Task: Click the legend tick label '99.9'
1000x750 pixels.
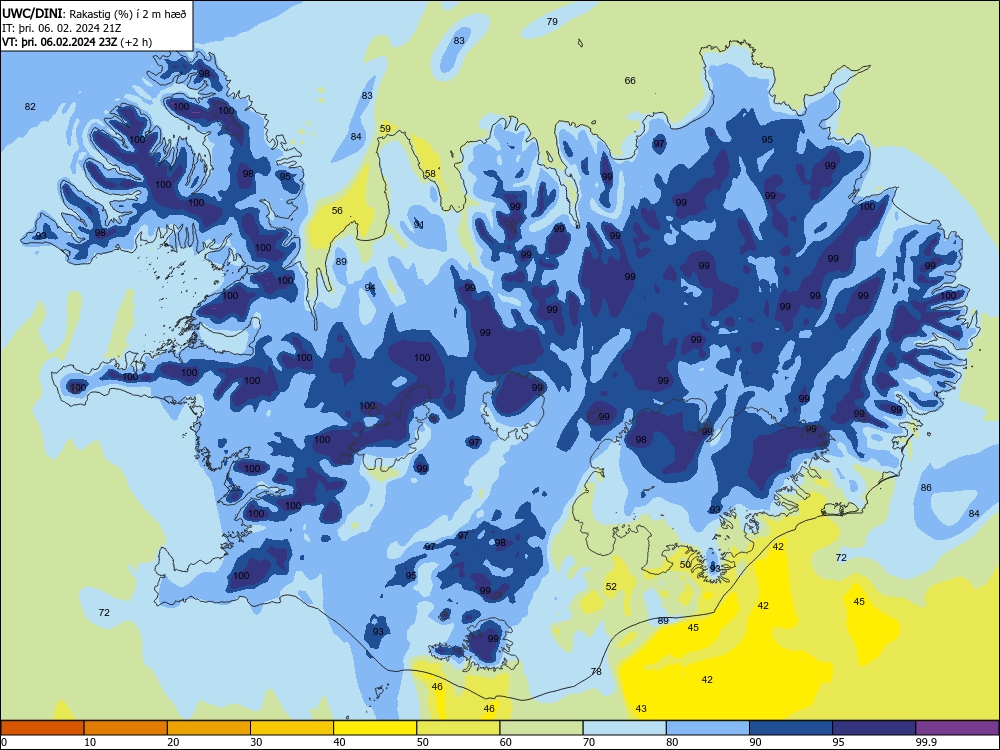Action: [926, 742]
